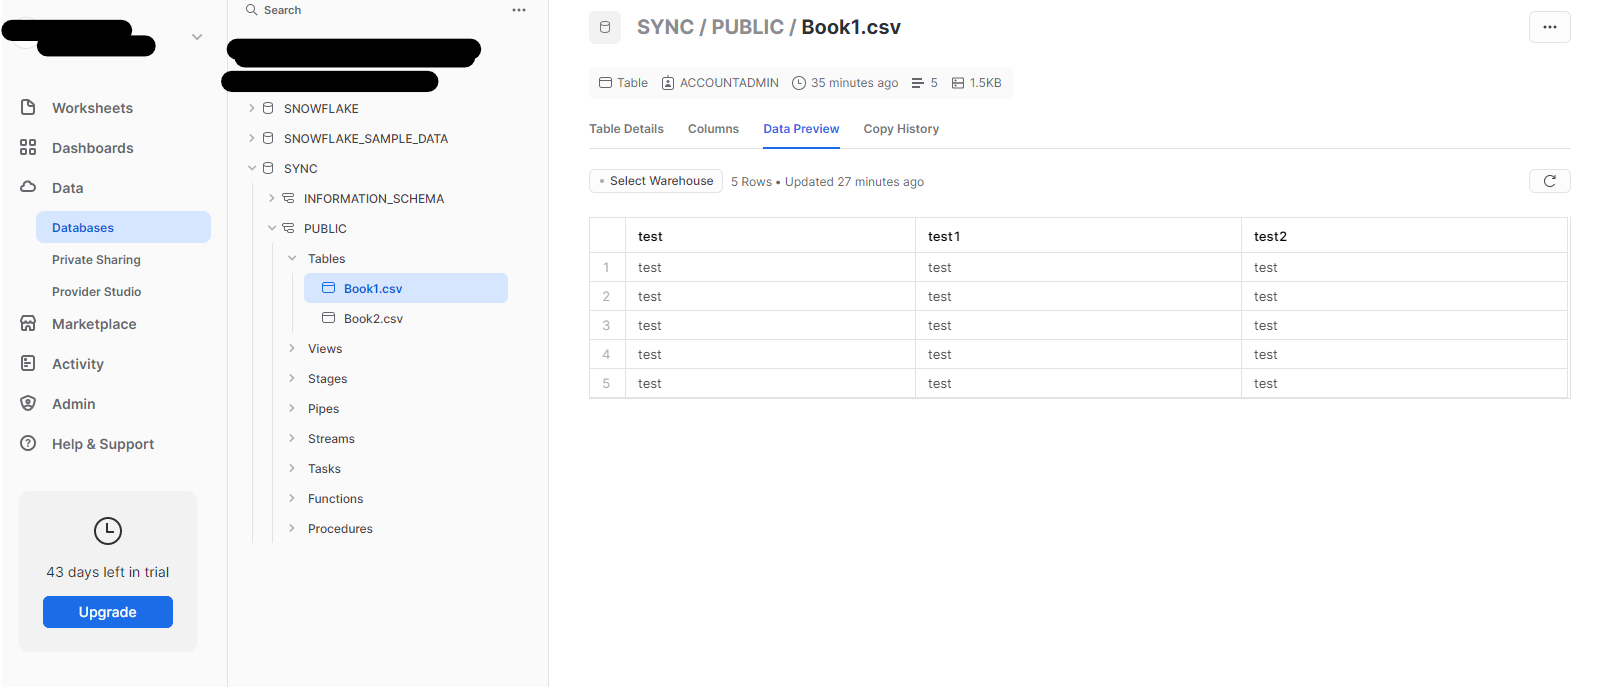The width and height of the screenshot is (1599, 687).
Task: Collapse the PUBLIC schema node
Action: point(272,228)
